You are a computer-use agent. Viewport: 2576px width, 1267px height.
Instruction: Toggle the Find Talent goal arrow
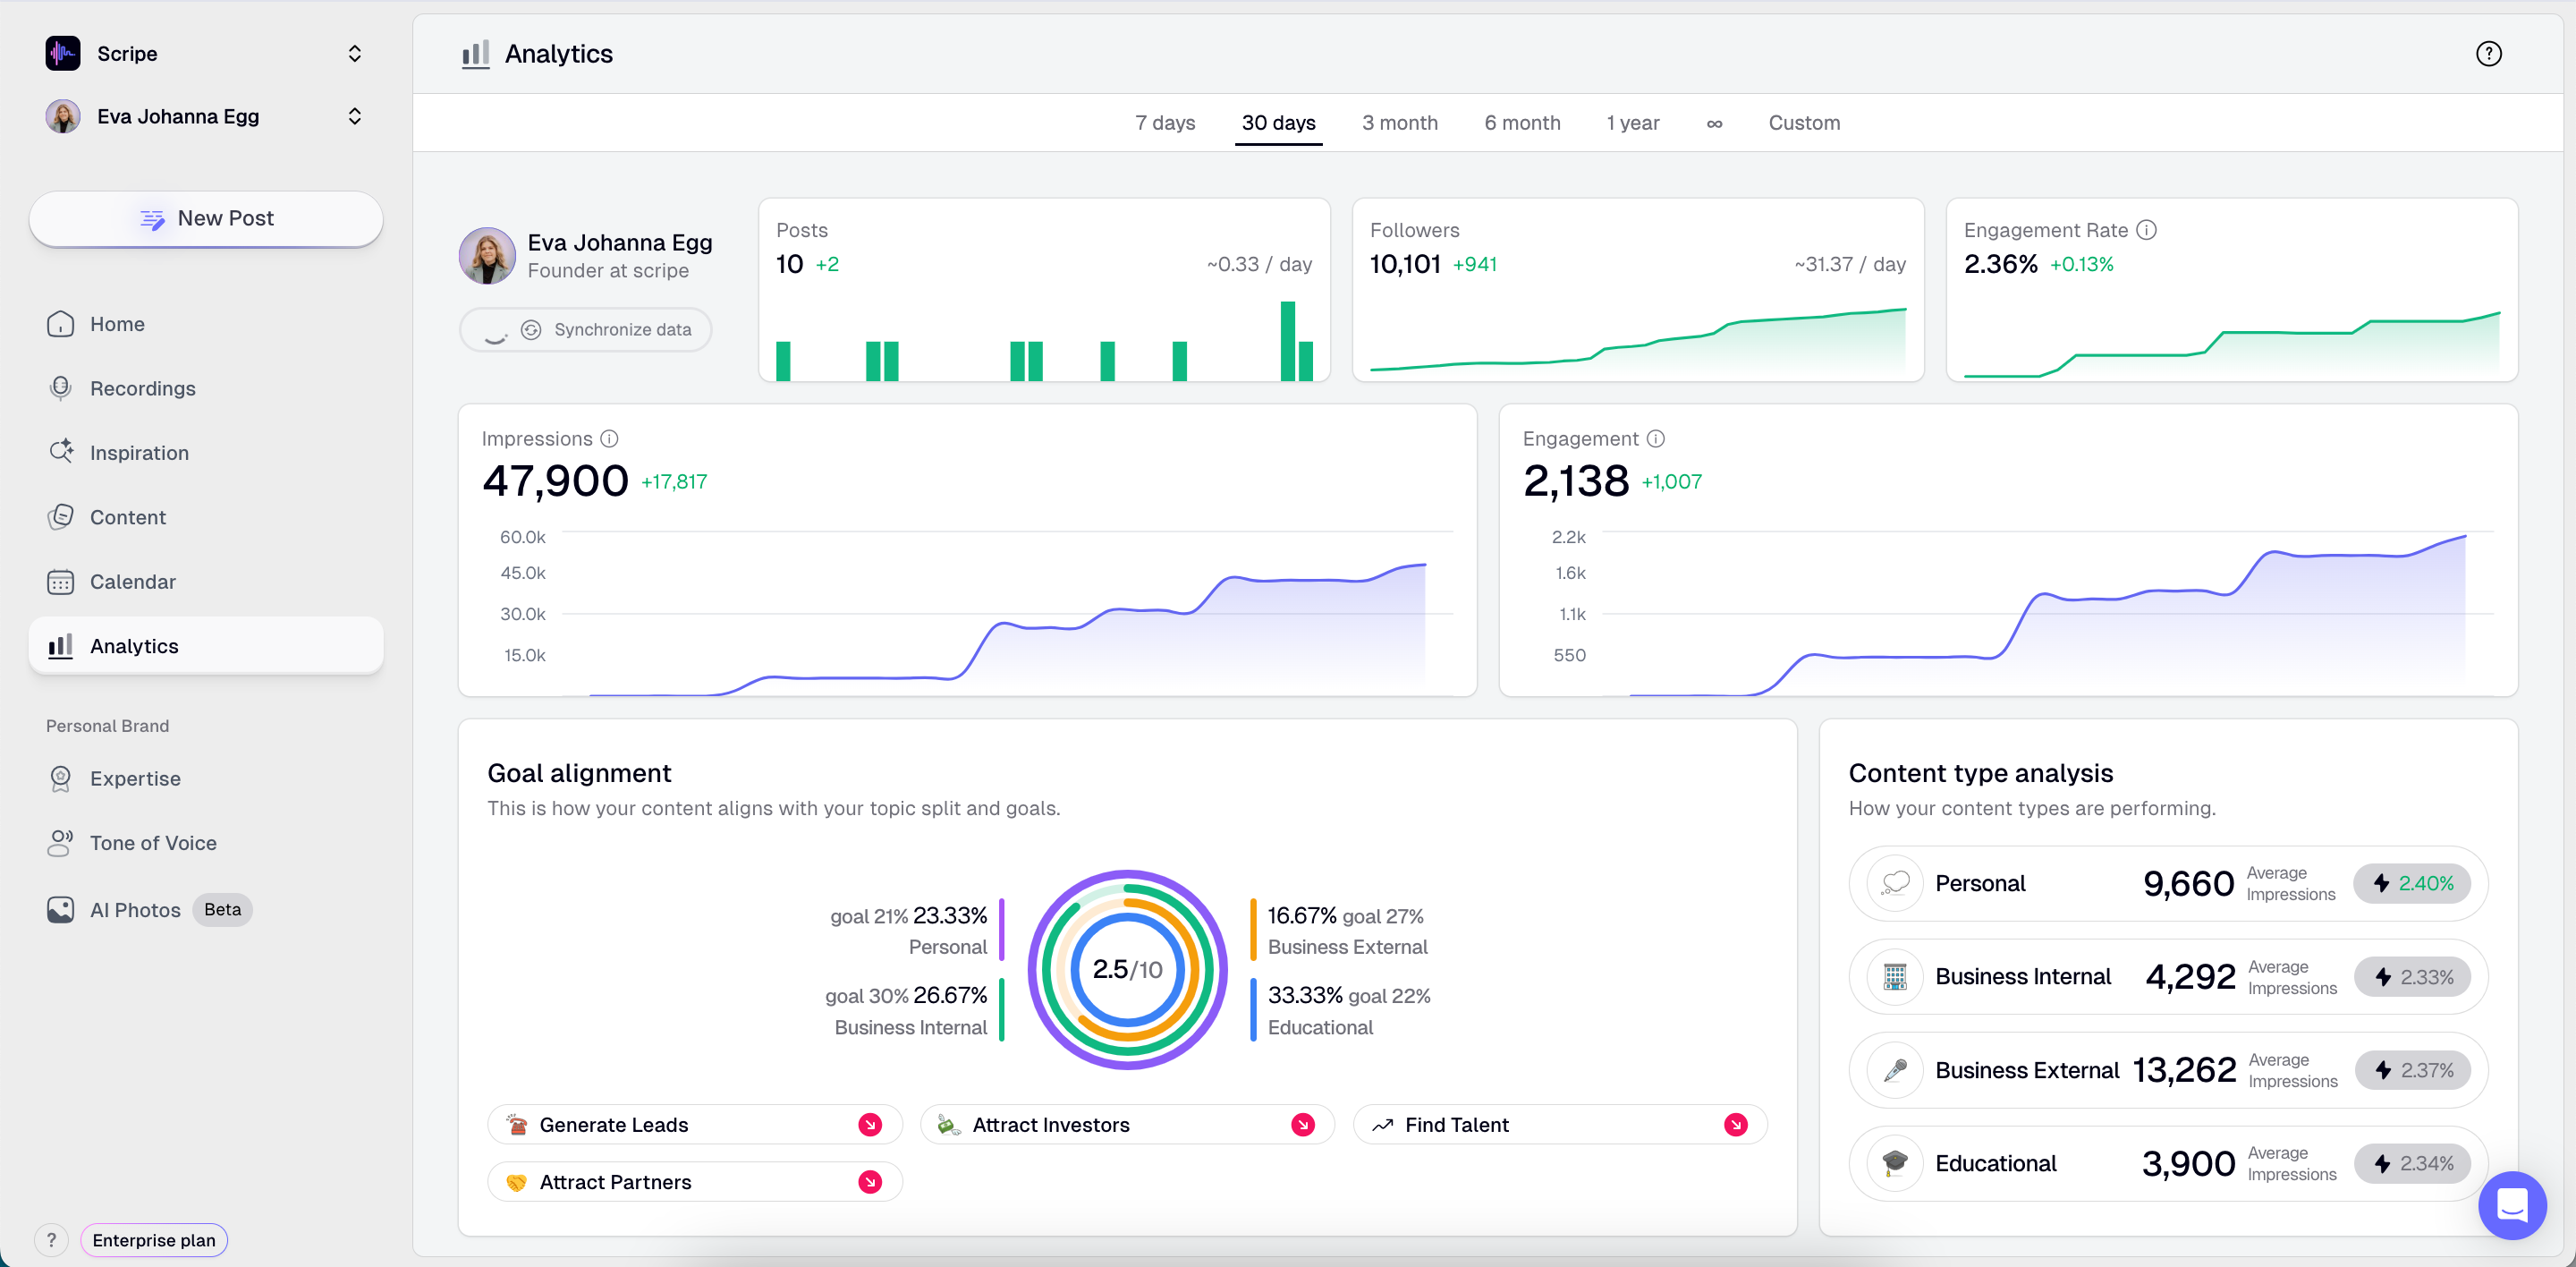pyautogui.click(x=1736, y=1125)
